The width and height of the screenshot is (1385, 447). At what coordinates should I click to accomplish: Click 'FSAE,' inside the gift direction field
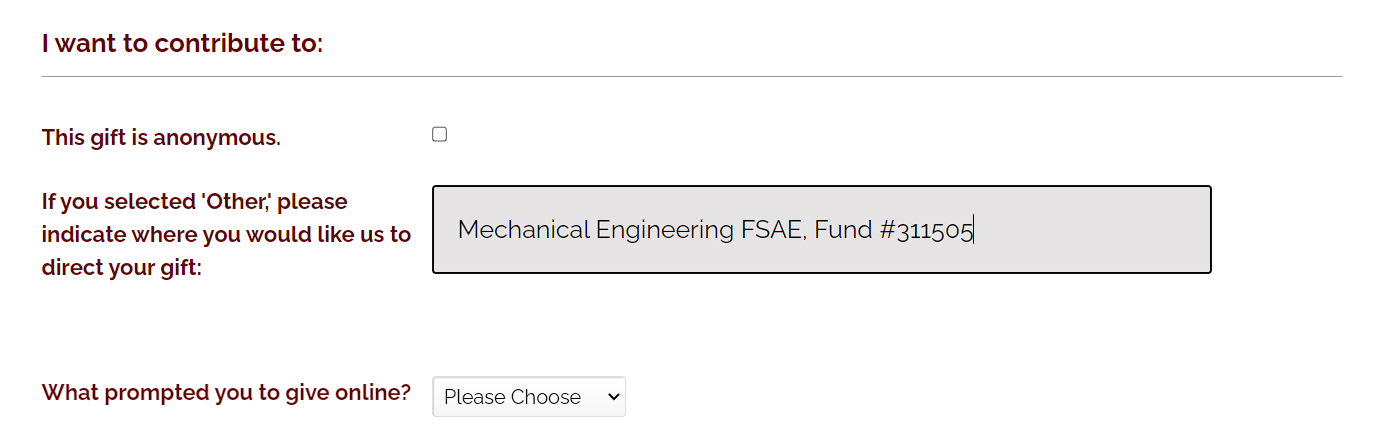[x=773, y=230]
